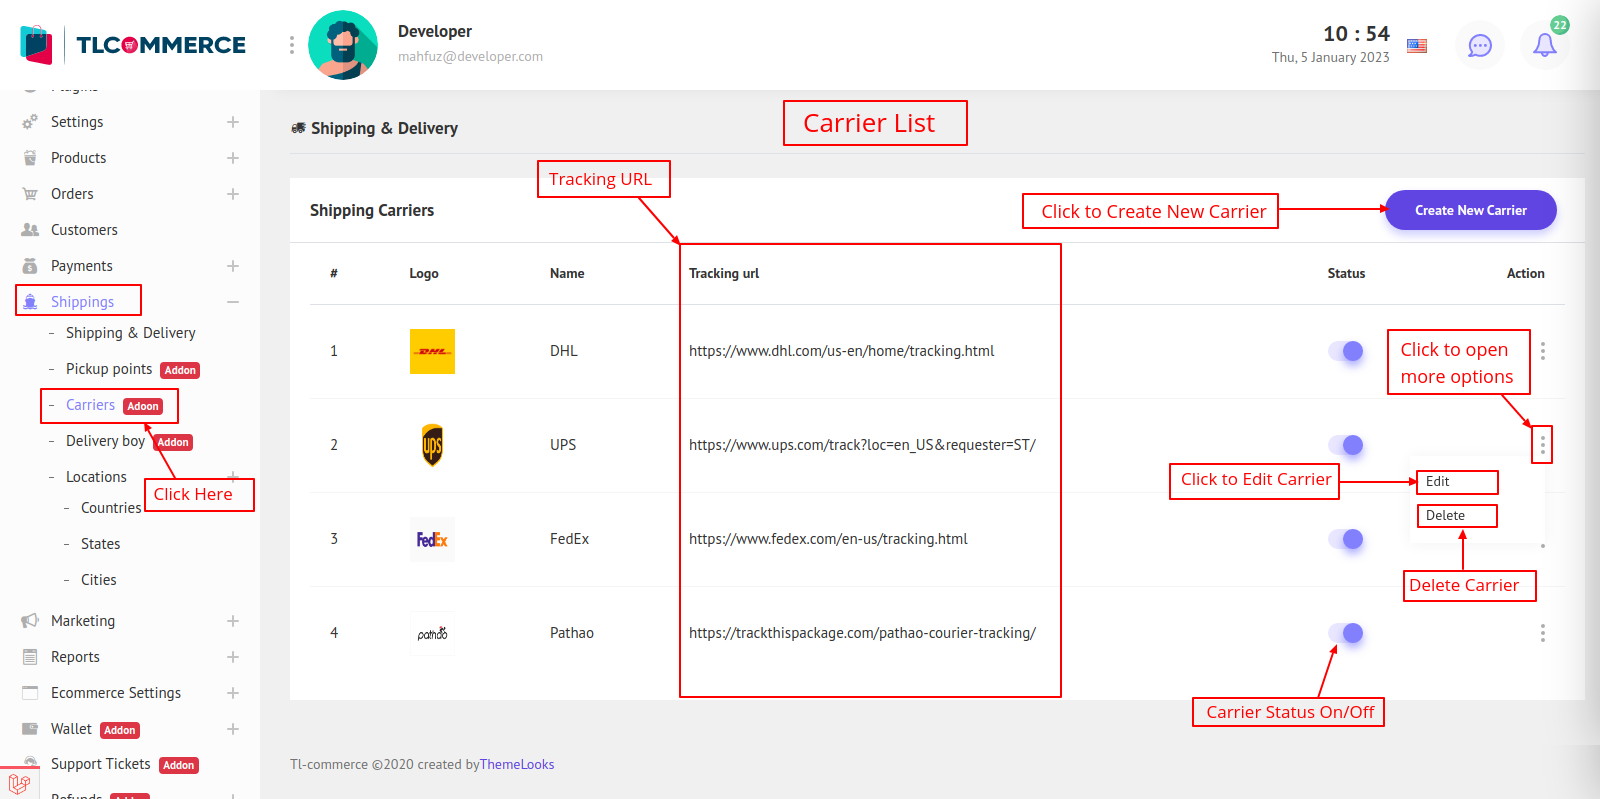Click the TLCommerce logo in header
The height and width of the screenshot is (799, 1600).
click(133, 45)
